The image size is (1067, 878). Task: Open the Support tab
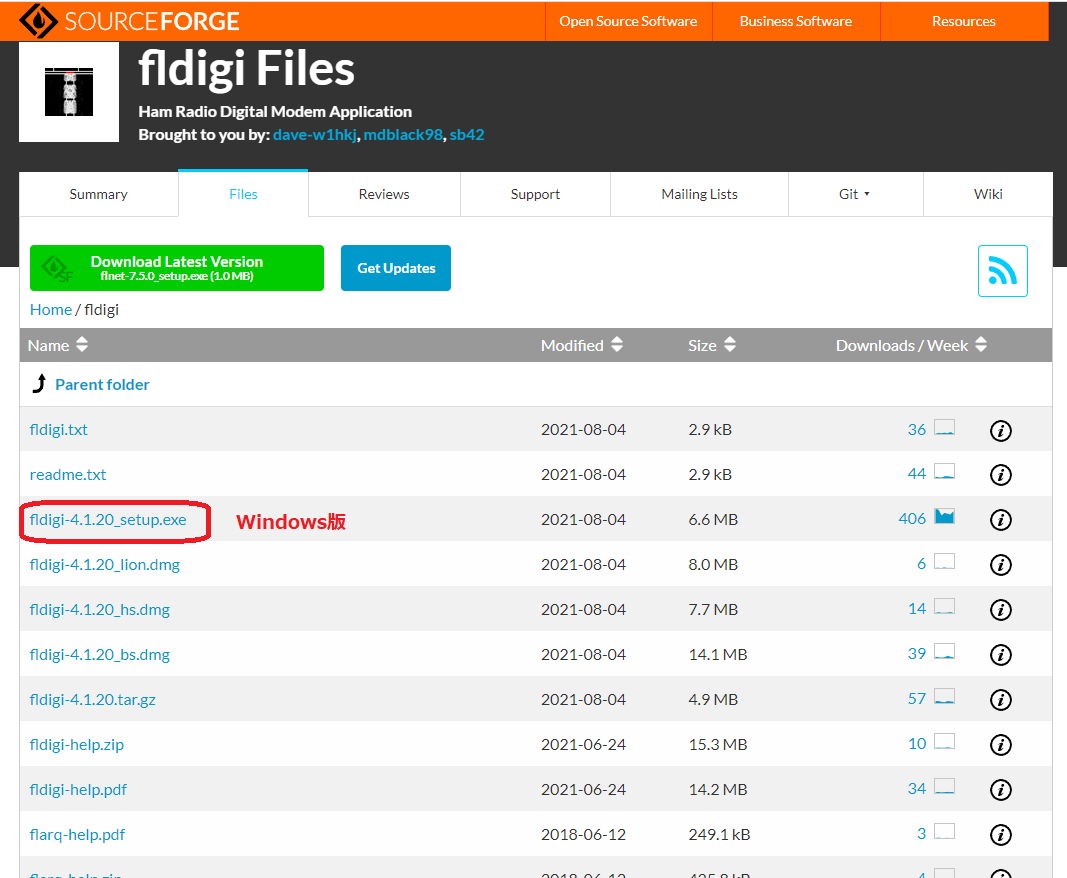click(x=536, y=194)
